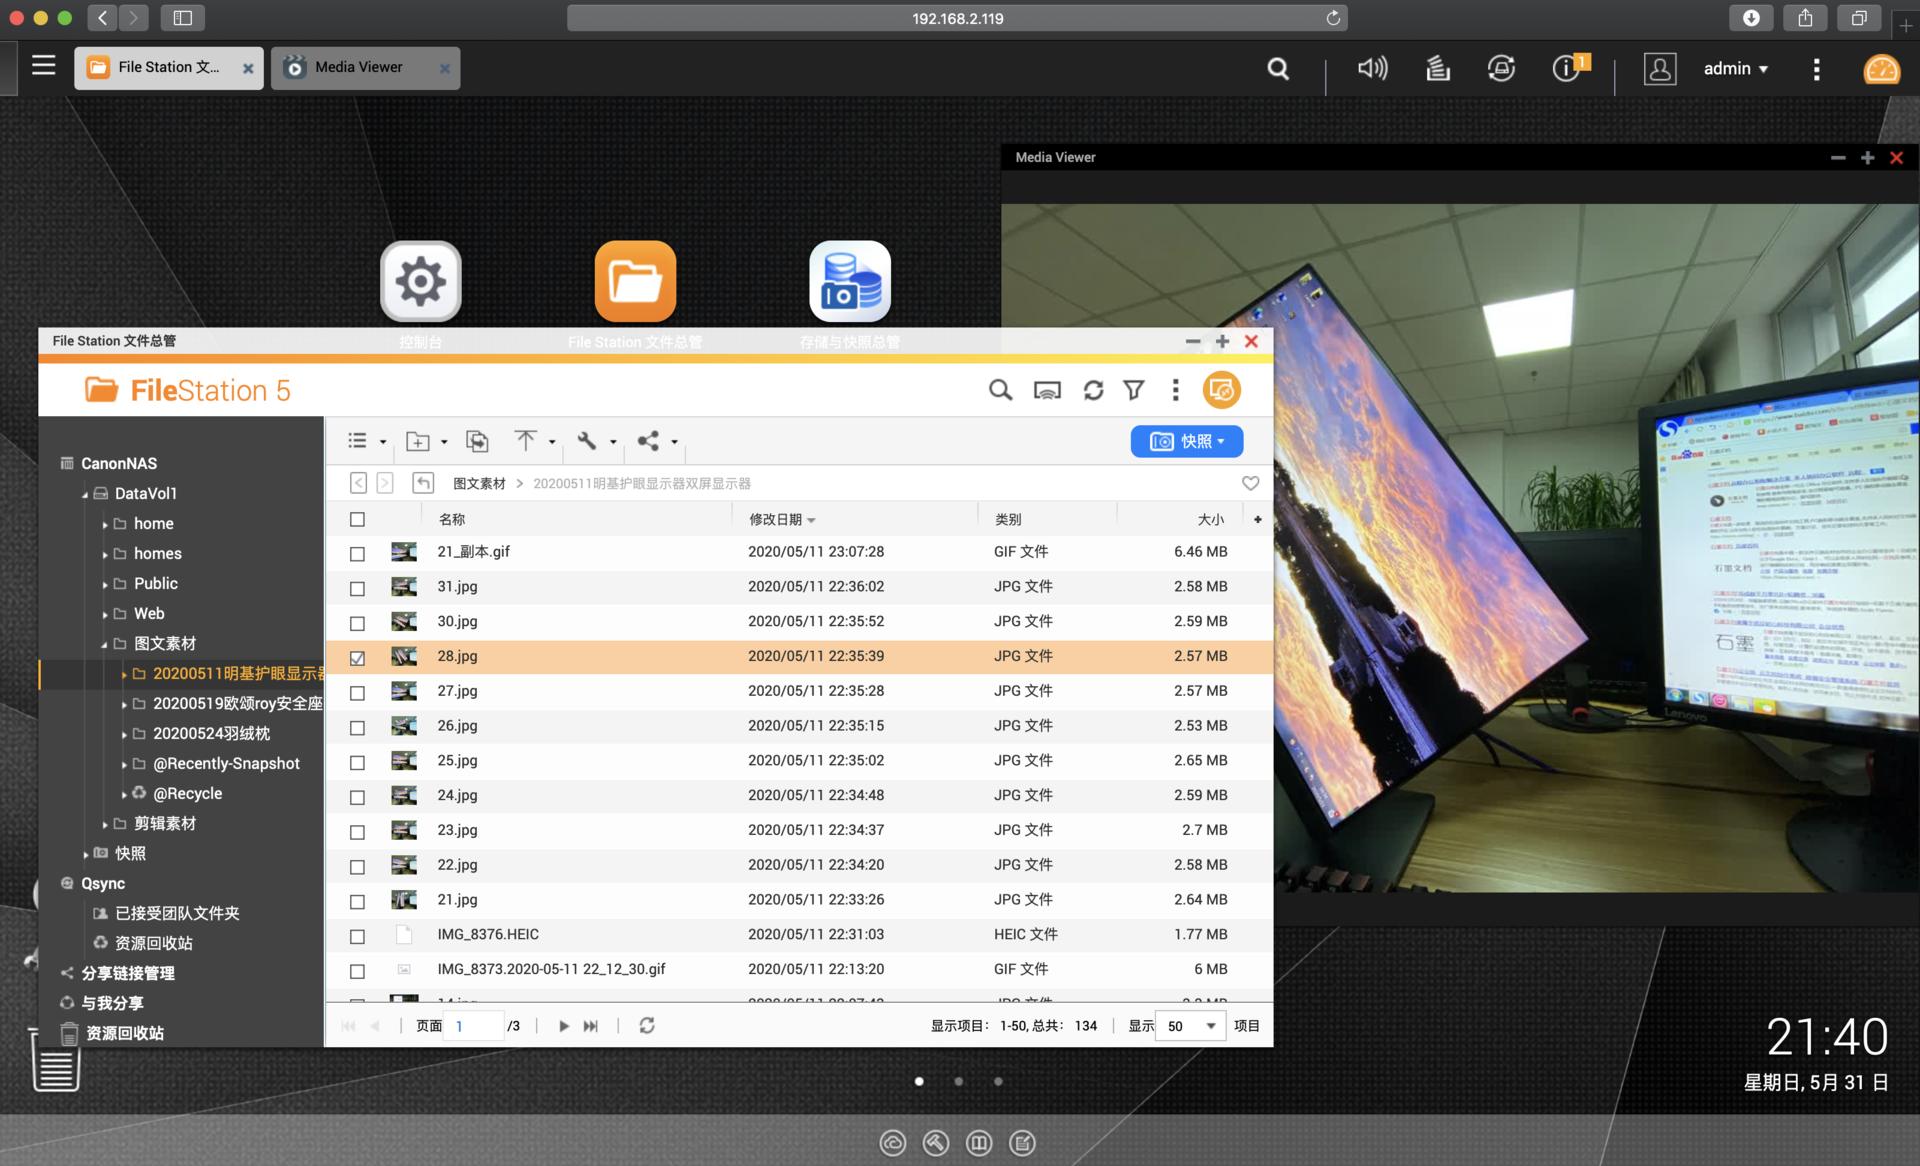Uncheck the checkbox for 28.jpg
Screen dimensions: 1920x1166
click(x=357, y=658)
